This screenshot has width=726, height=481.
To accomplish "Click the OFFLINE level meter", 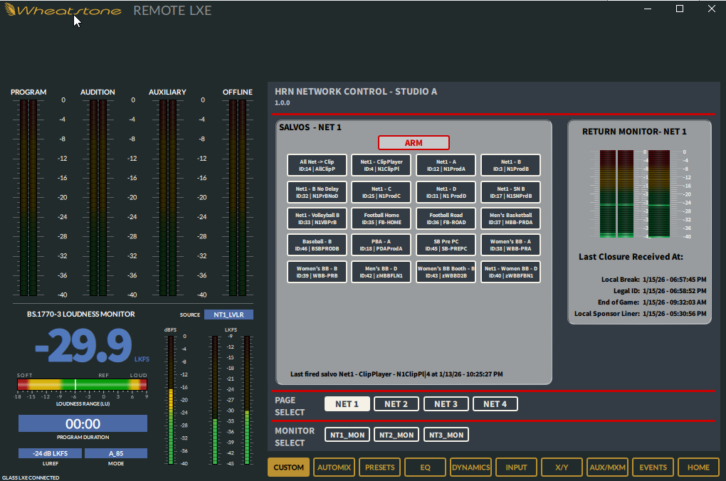I will (238, 198).
